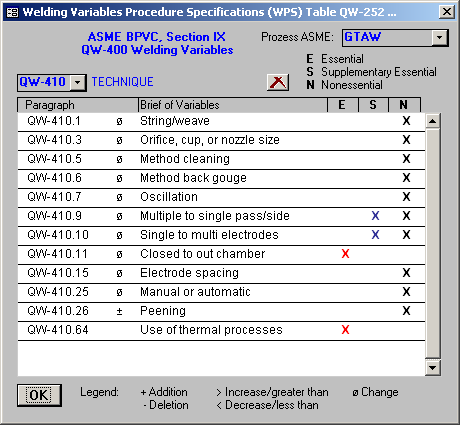Click the vertical scrollbar track

point(433,244)
